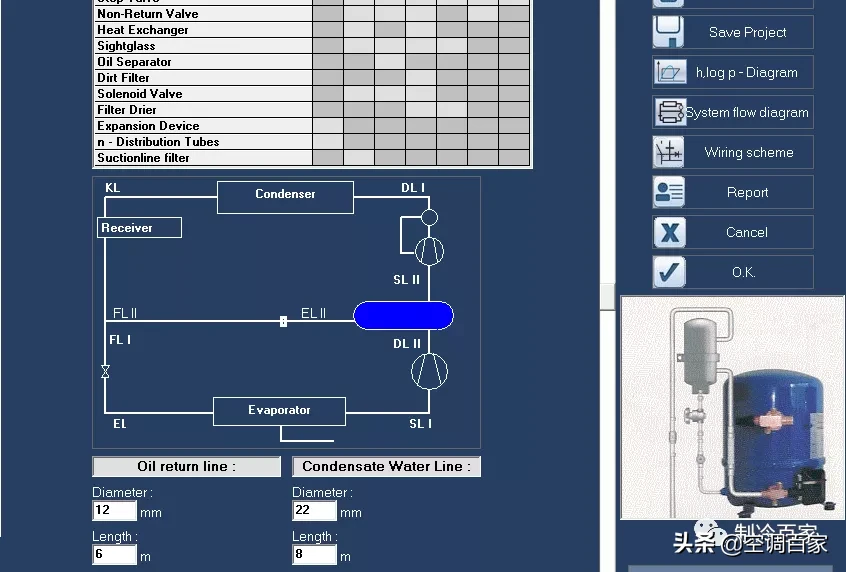This screenshot has height=572, width=846.
Task: Select the Suctionline filter row
Action: tap(312, 158)
